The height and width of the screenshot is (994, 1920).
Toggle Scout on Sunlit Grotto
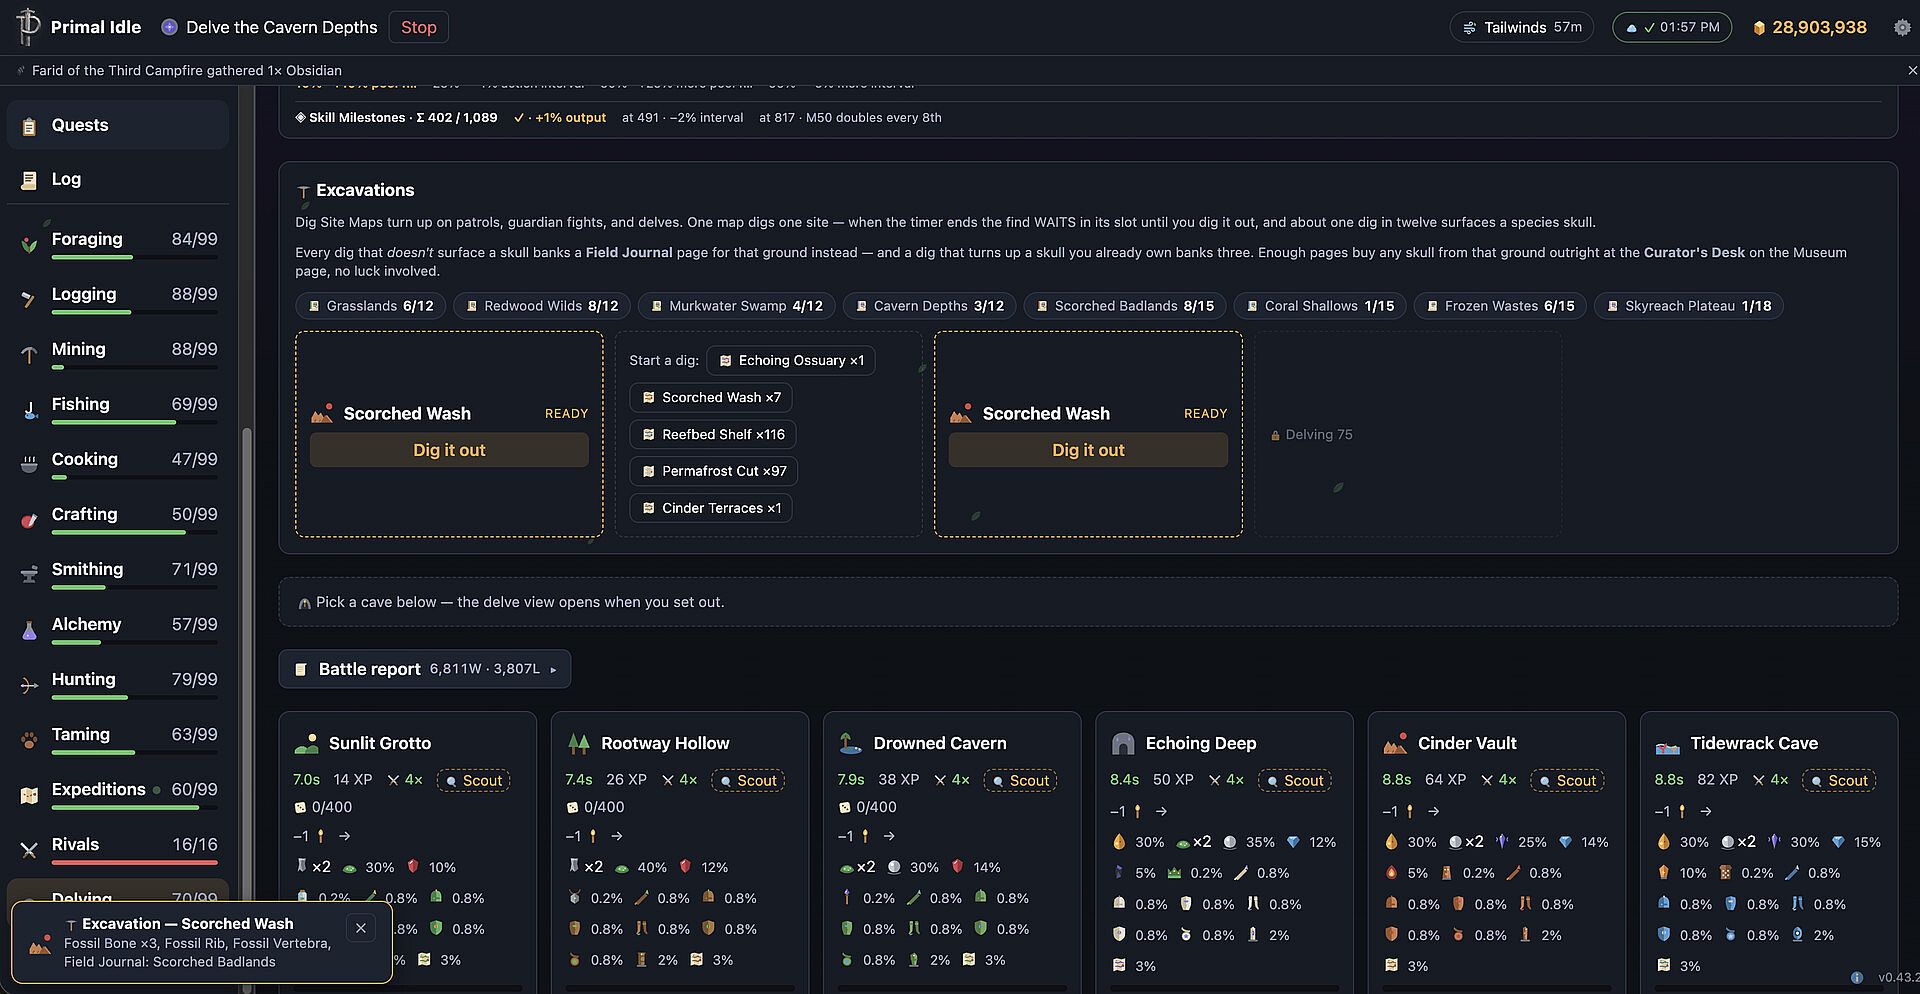pyautogui.click(x=474, y=780)
